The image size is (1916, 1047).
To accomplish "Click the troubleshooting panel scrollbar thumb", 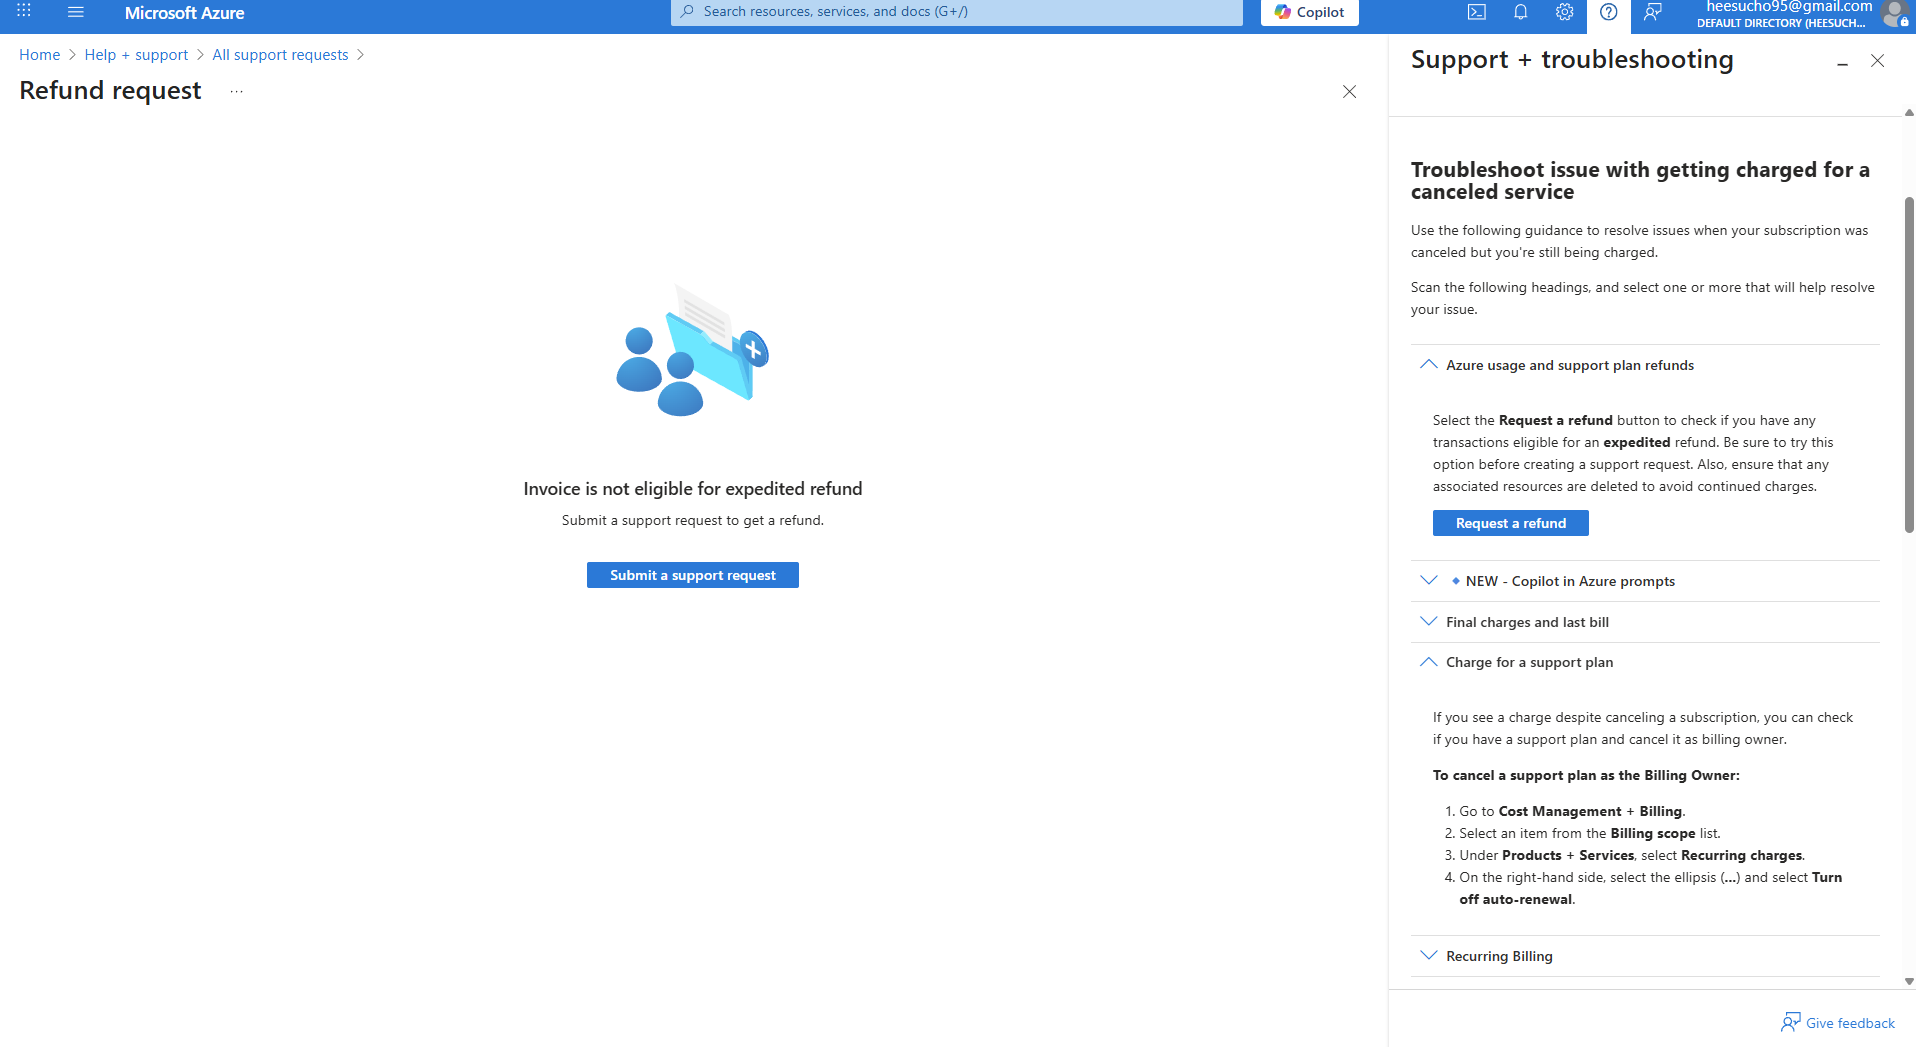I will pos(1909,365).
